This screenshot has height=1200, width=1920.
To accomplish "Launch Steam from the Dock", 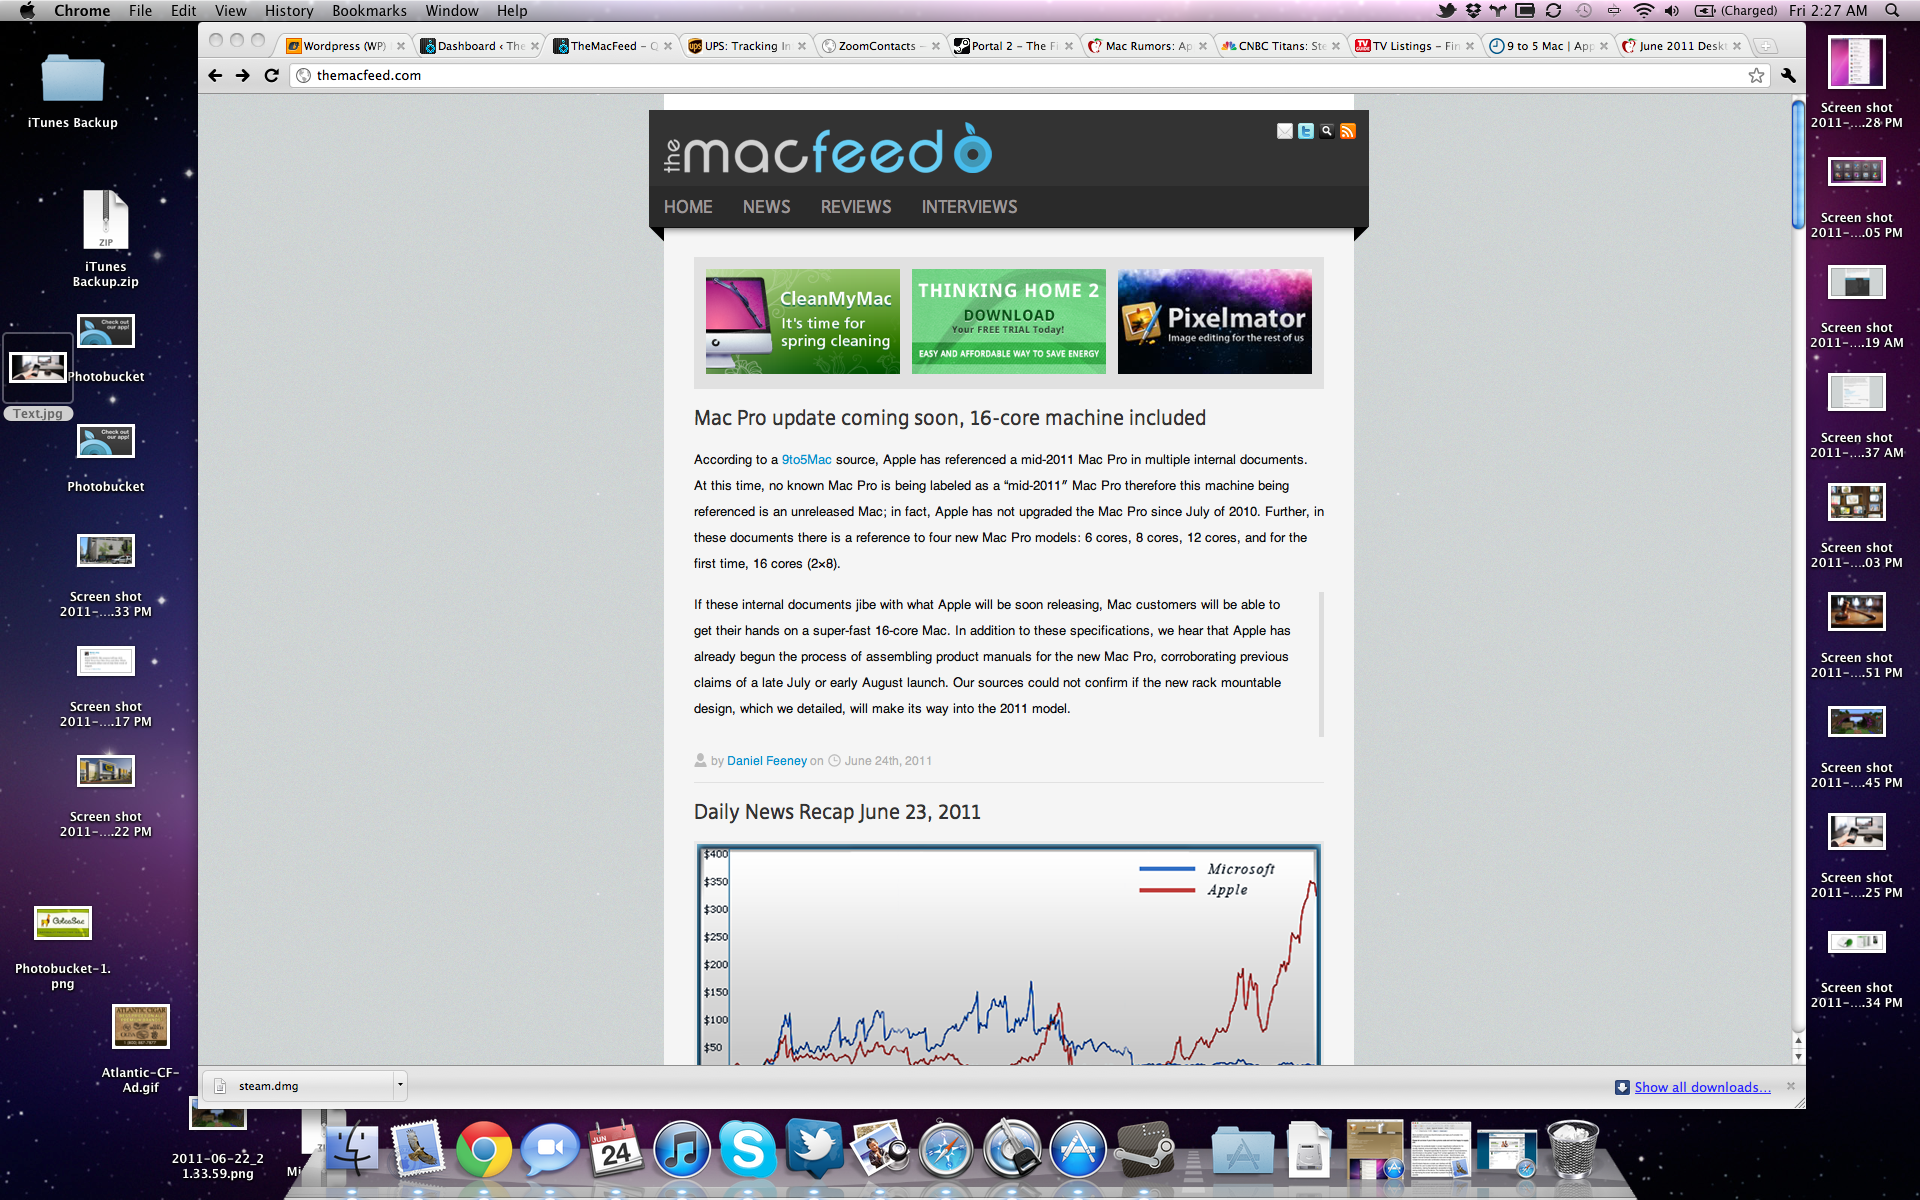I will pos(1144,1150).
